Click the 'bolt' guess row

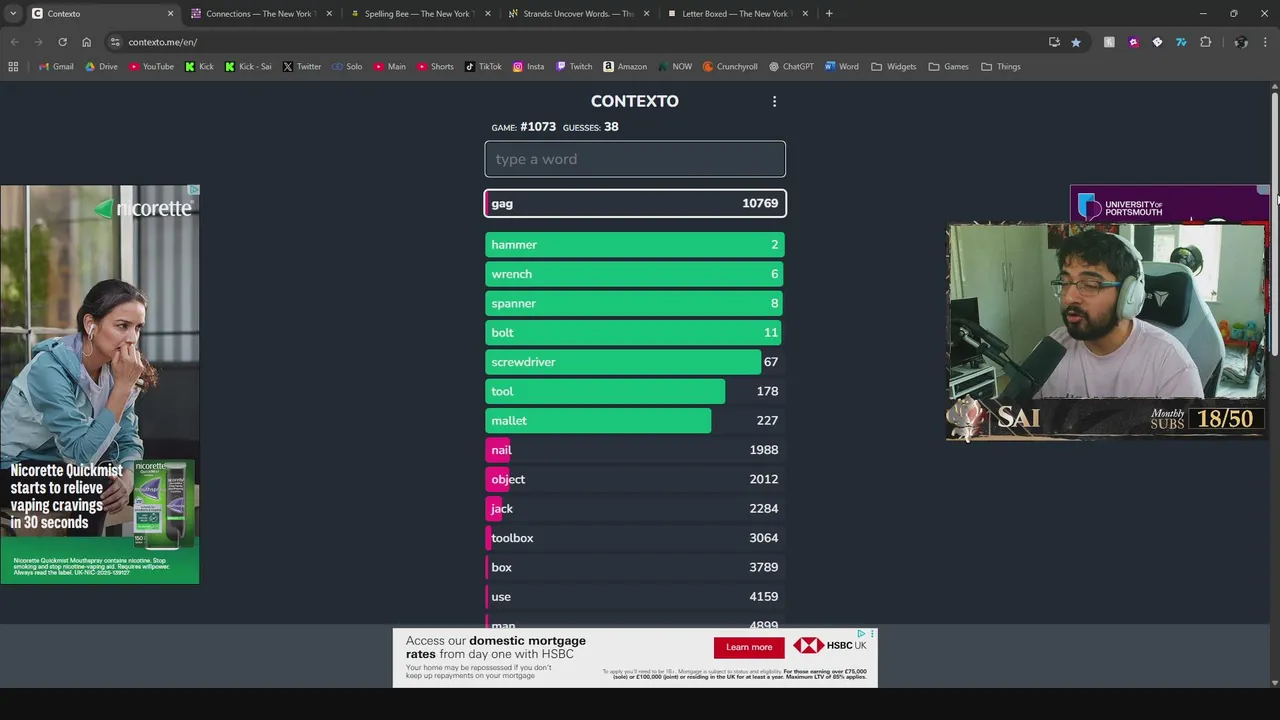click(x=635, y=333)
